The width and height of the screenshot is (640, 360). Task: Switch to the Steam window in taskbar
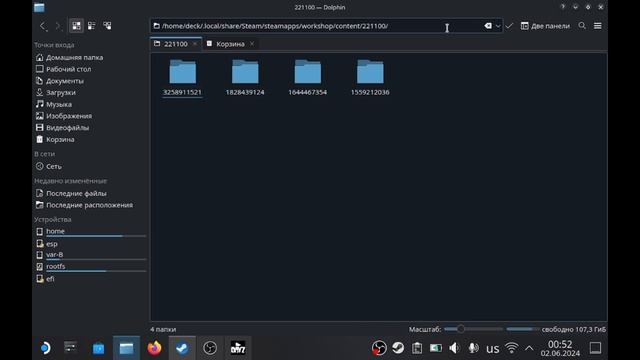tap(182, 348)
